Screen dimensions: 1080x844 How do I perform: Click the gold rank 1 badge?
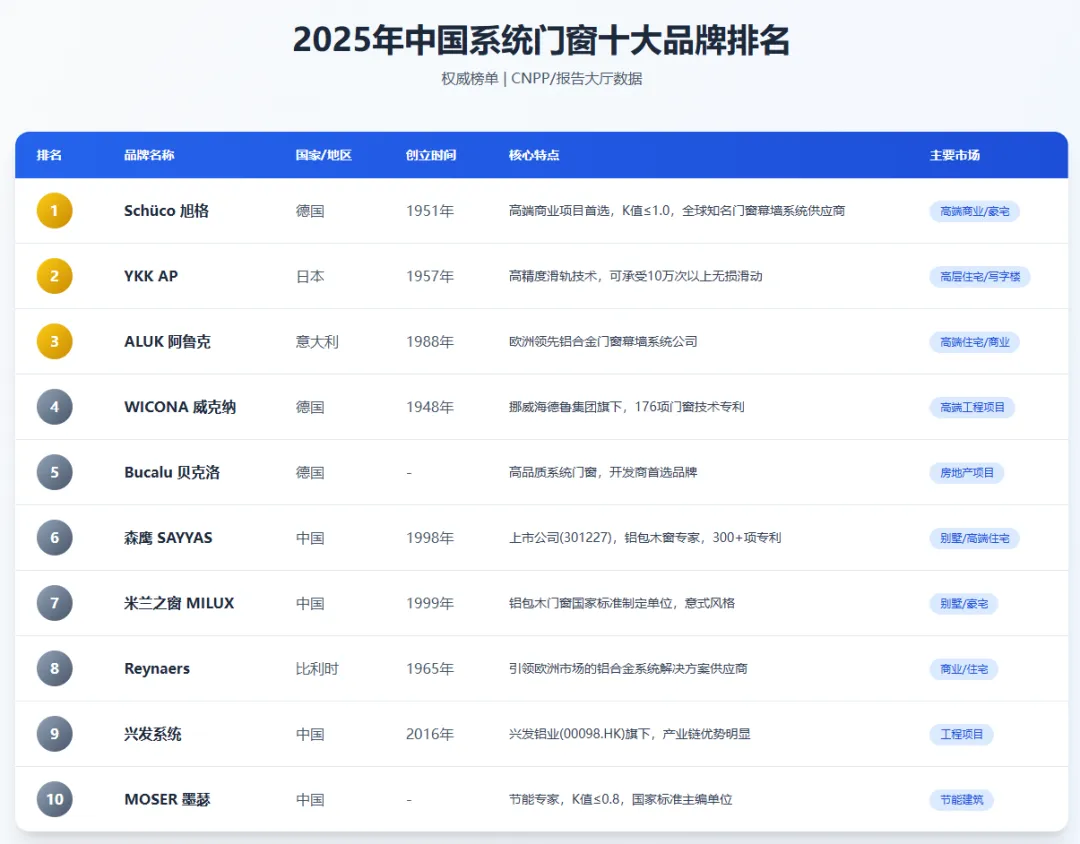tap(54, 211)
